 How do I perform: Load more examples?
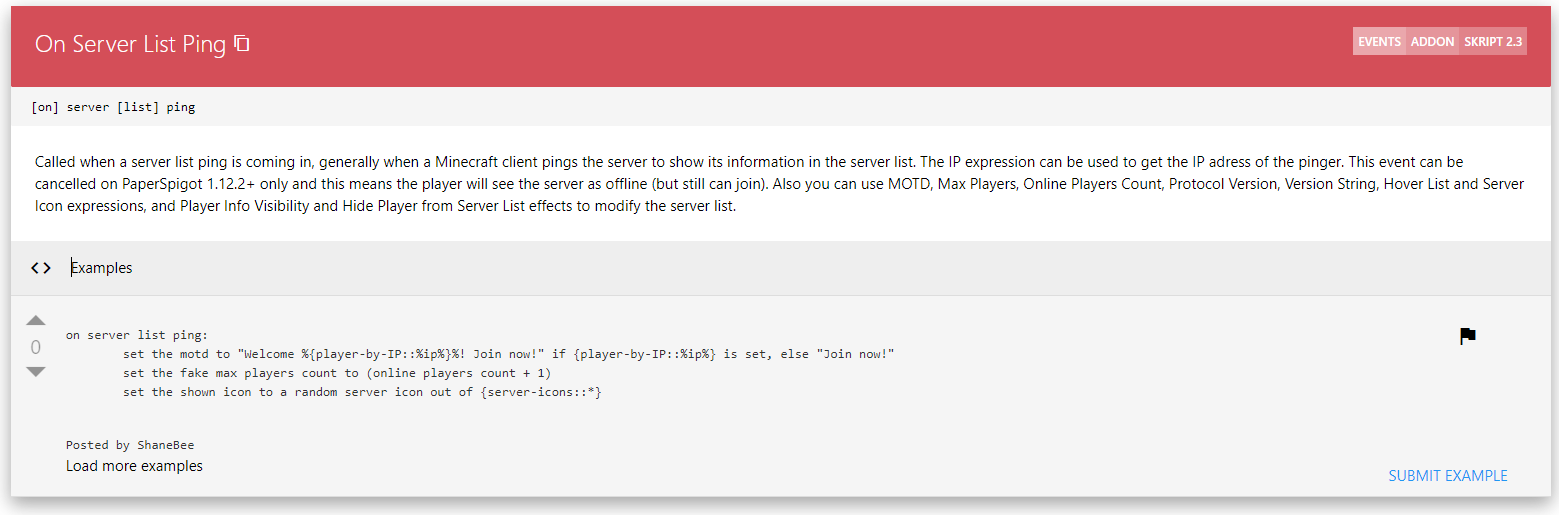[x=134, y=466]
